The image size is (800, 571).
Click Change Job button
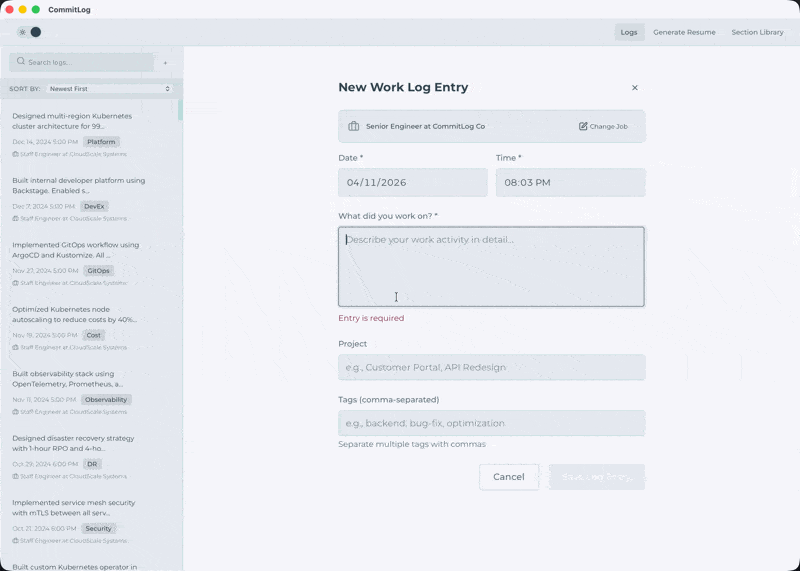coord(603,126)
